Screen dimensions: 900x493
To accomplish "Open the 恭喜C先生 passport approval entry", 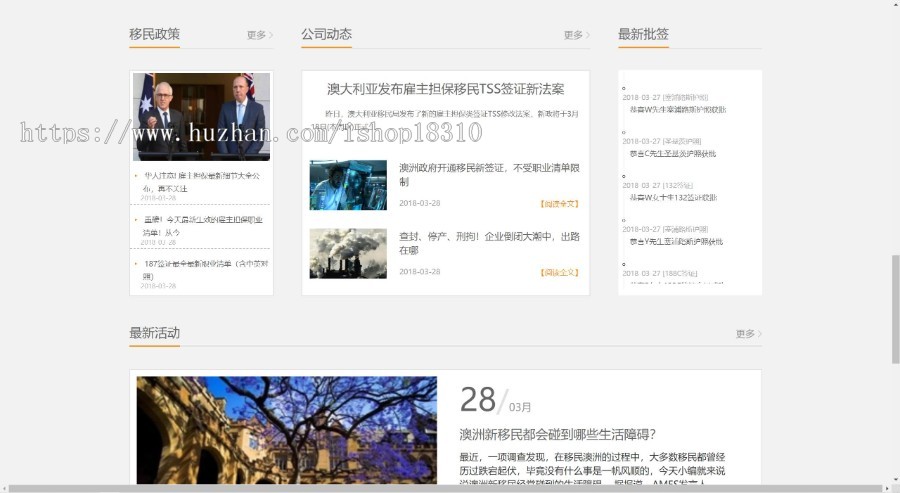I will [676, 154].
